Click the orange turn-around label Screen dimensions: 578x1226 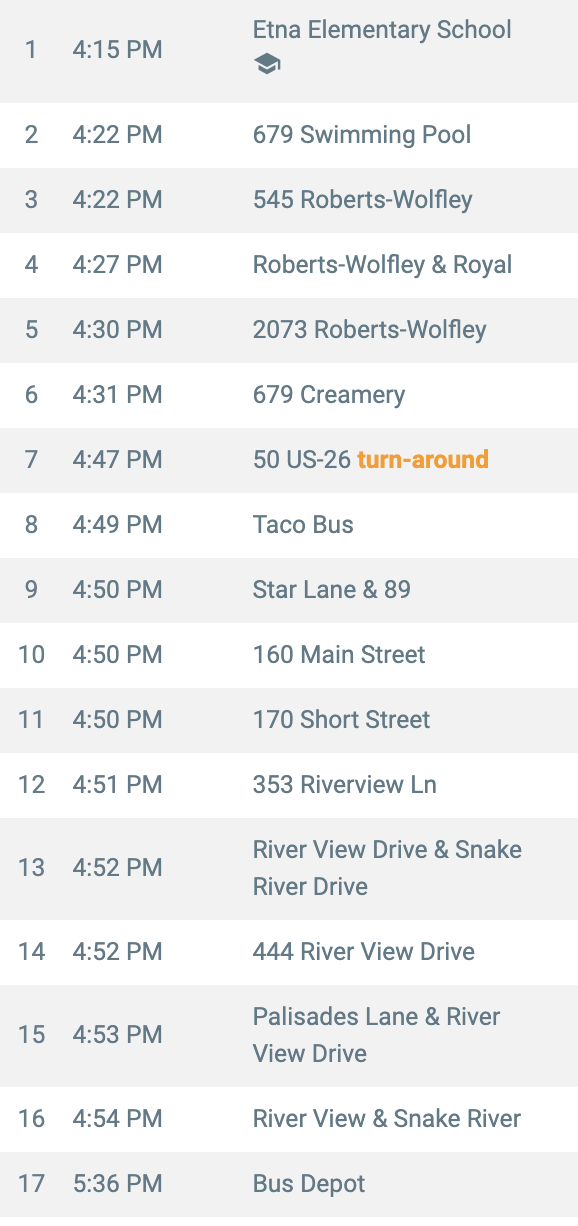(423, 460)
